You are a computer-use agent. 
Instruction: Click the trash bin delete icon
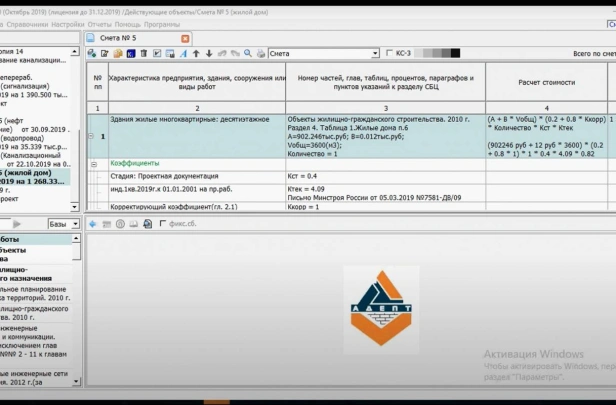point(144,53)
